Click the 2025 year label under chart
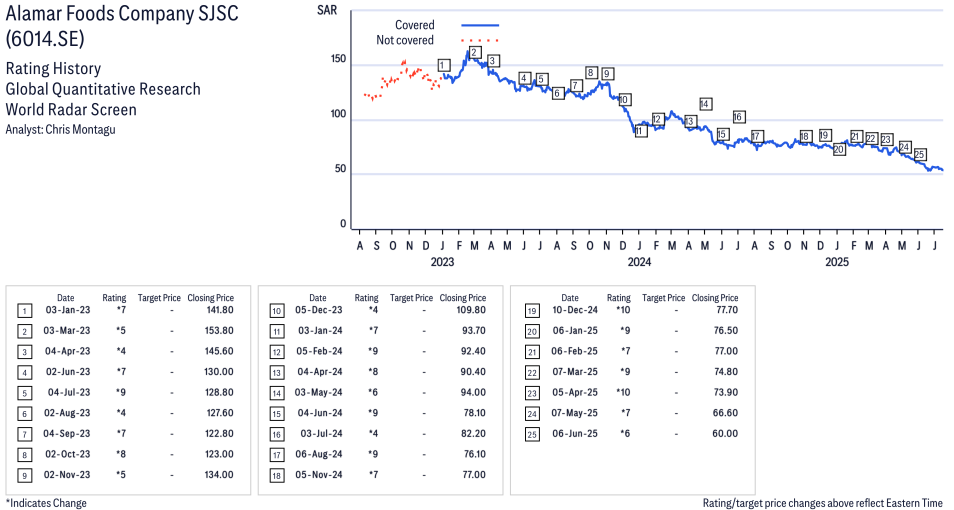This screenshot has width=954, height=510. pyautogui.click(x=837, y=262)
